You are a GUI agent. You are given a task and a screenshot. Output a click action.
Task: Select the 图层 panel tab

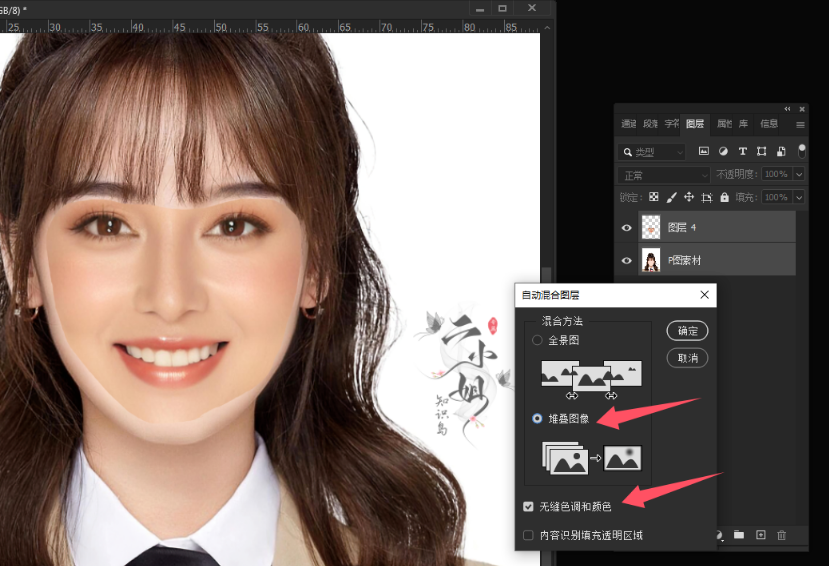[x=695, y=124]
